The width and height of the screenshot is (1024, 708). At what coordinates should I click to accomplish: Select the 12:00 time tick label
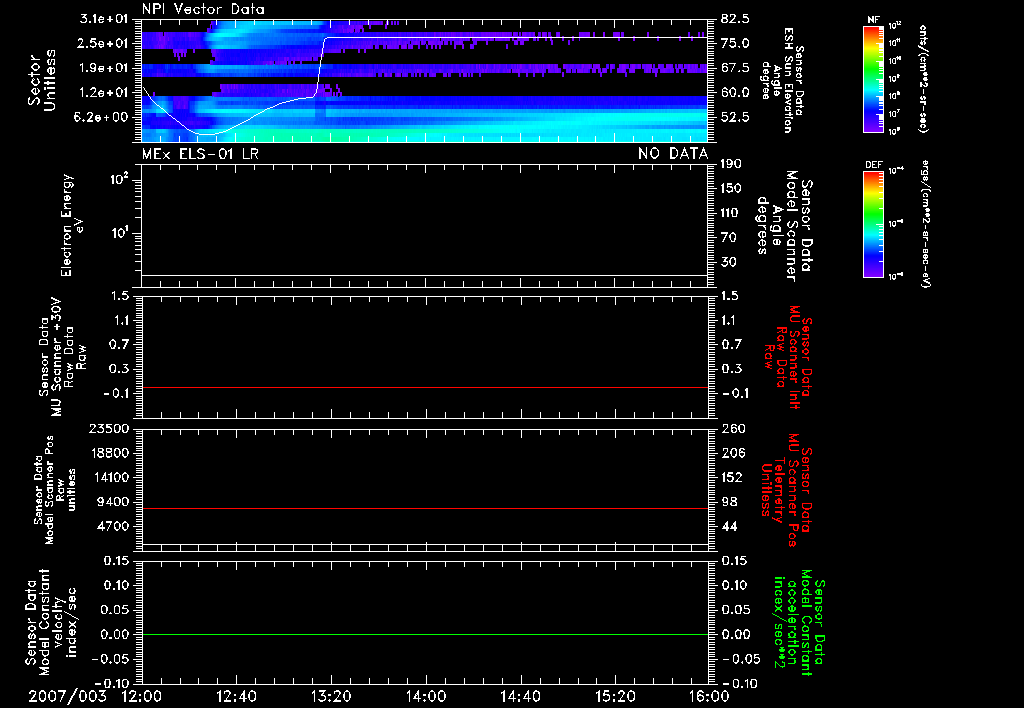point(142,696)
